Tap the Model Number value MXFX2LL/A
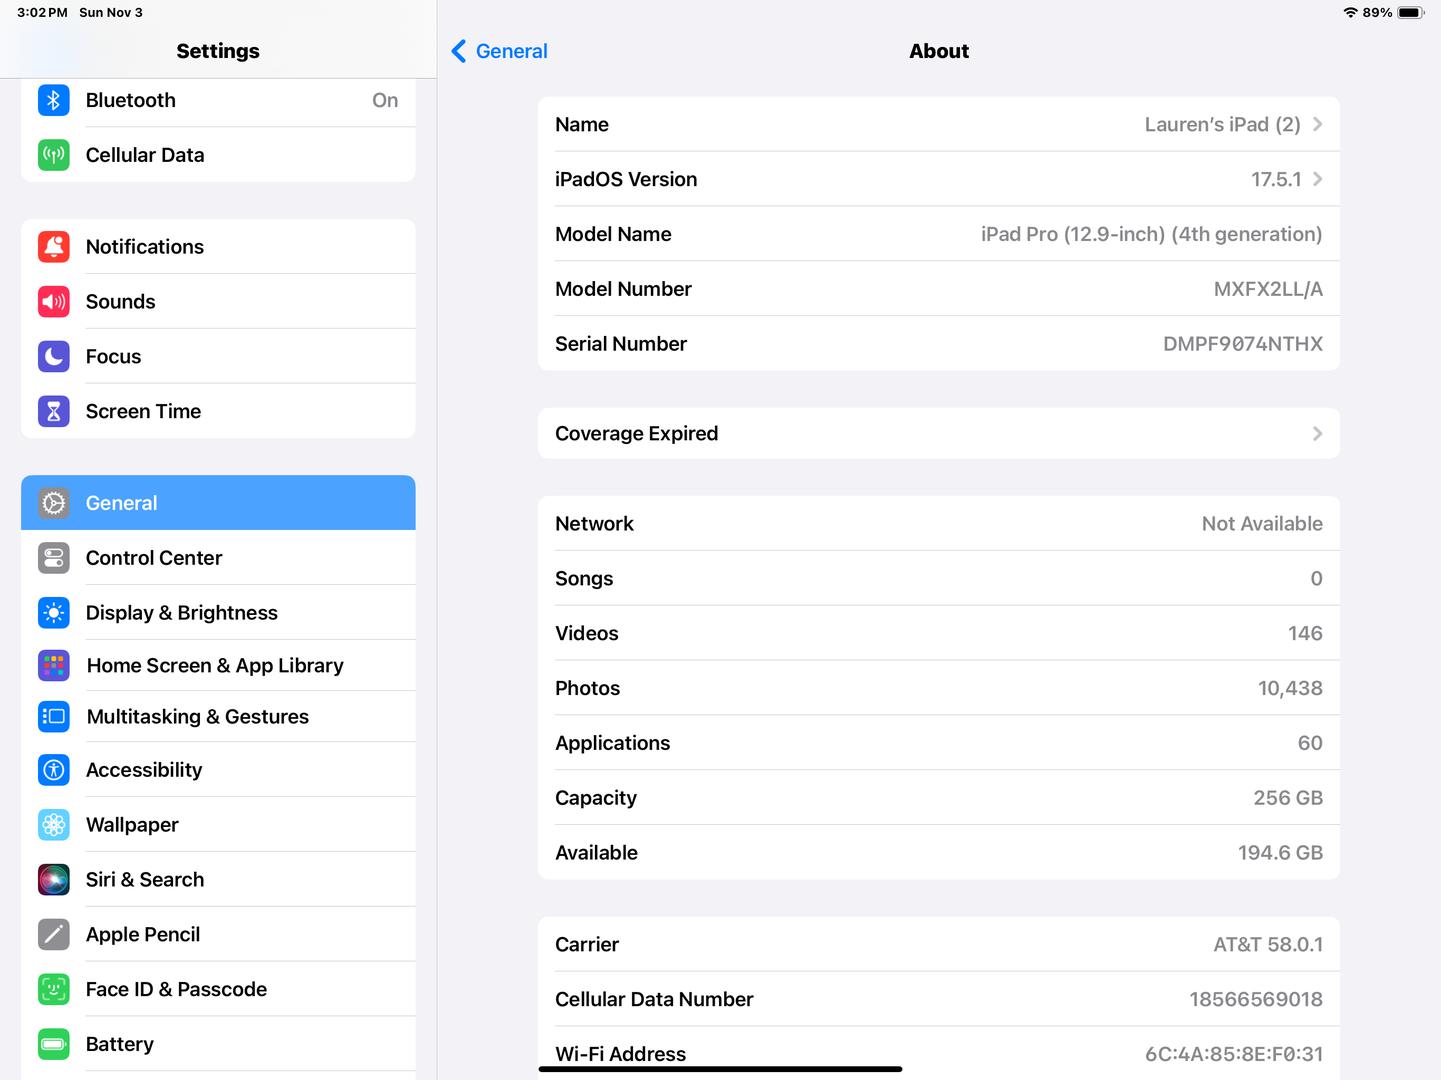1441x1080 pixels. (x=1267, y=289)
